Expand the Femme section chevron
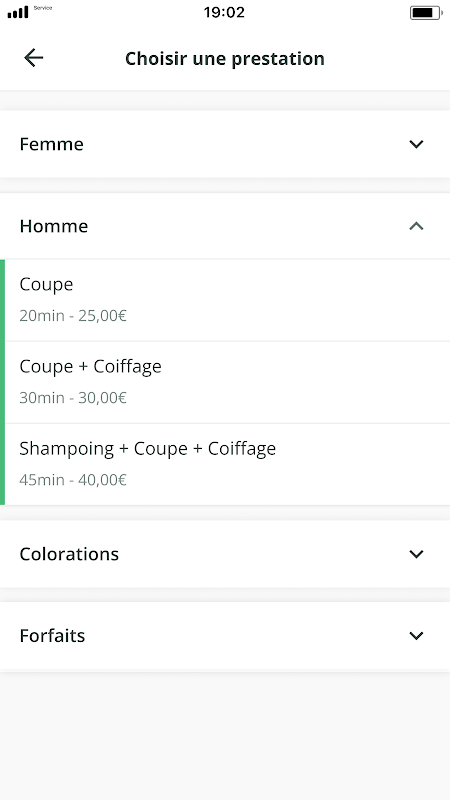This screenshot has height=800, width=450. pyautogui.click(x=416, y=144)
